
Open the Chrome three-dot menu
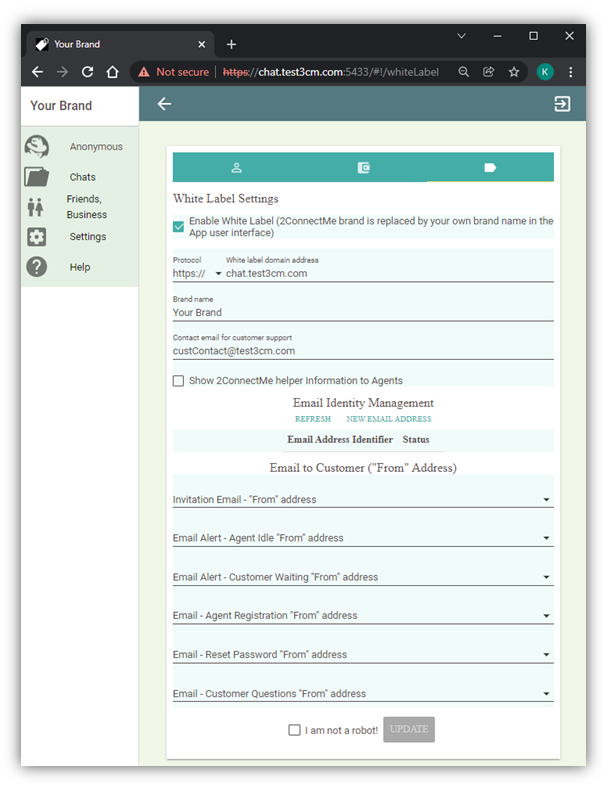point(570,72)
